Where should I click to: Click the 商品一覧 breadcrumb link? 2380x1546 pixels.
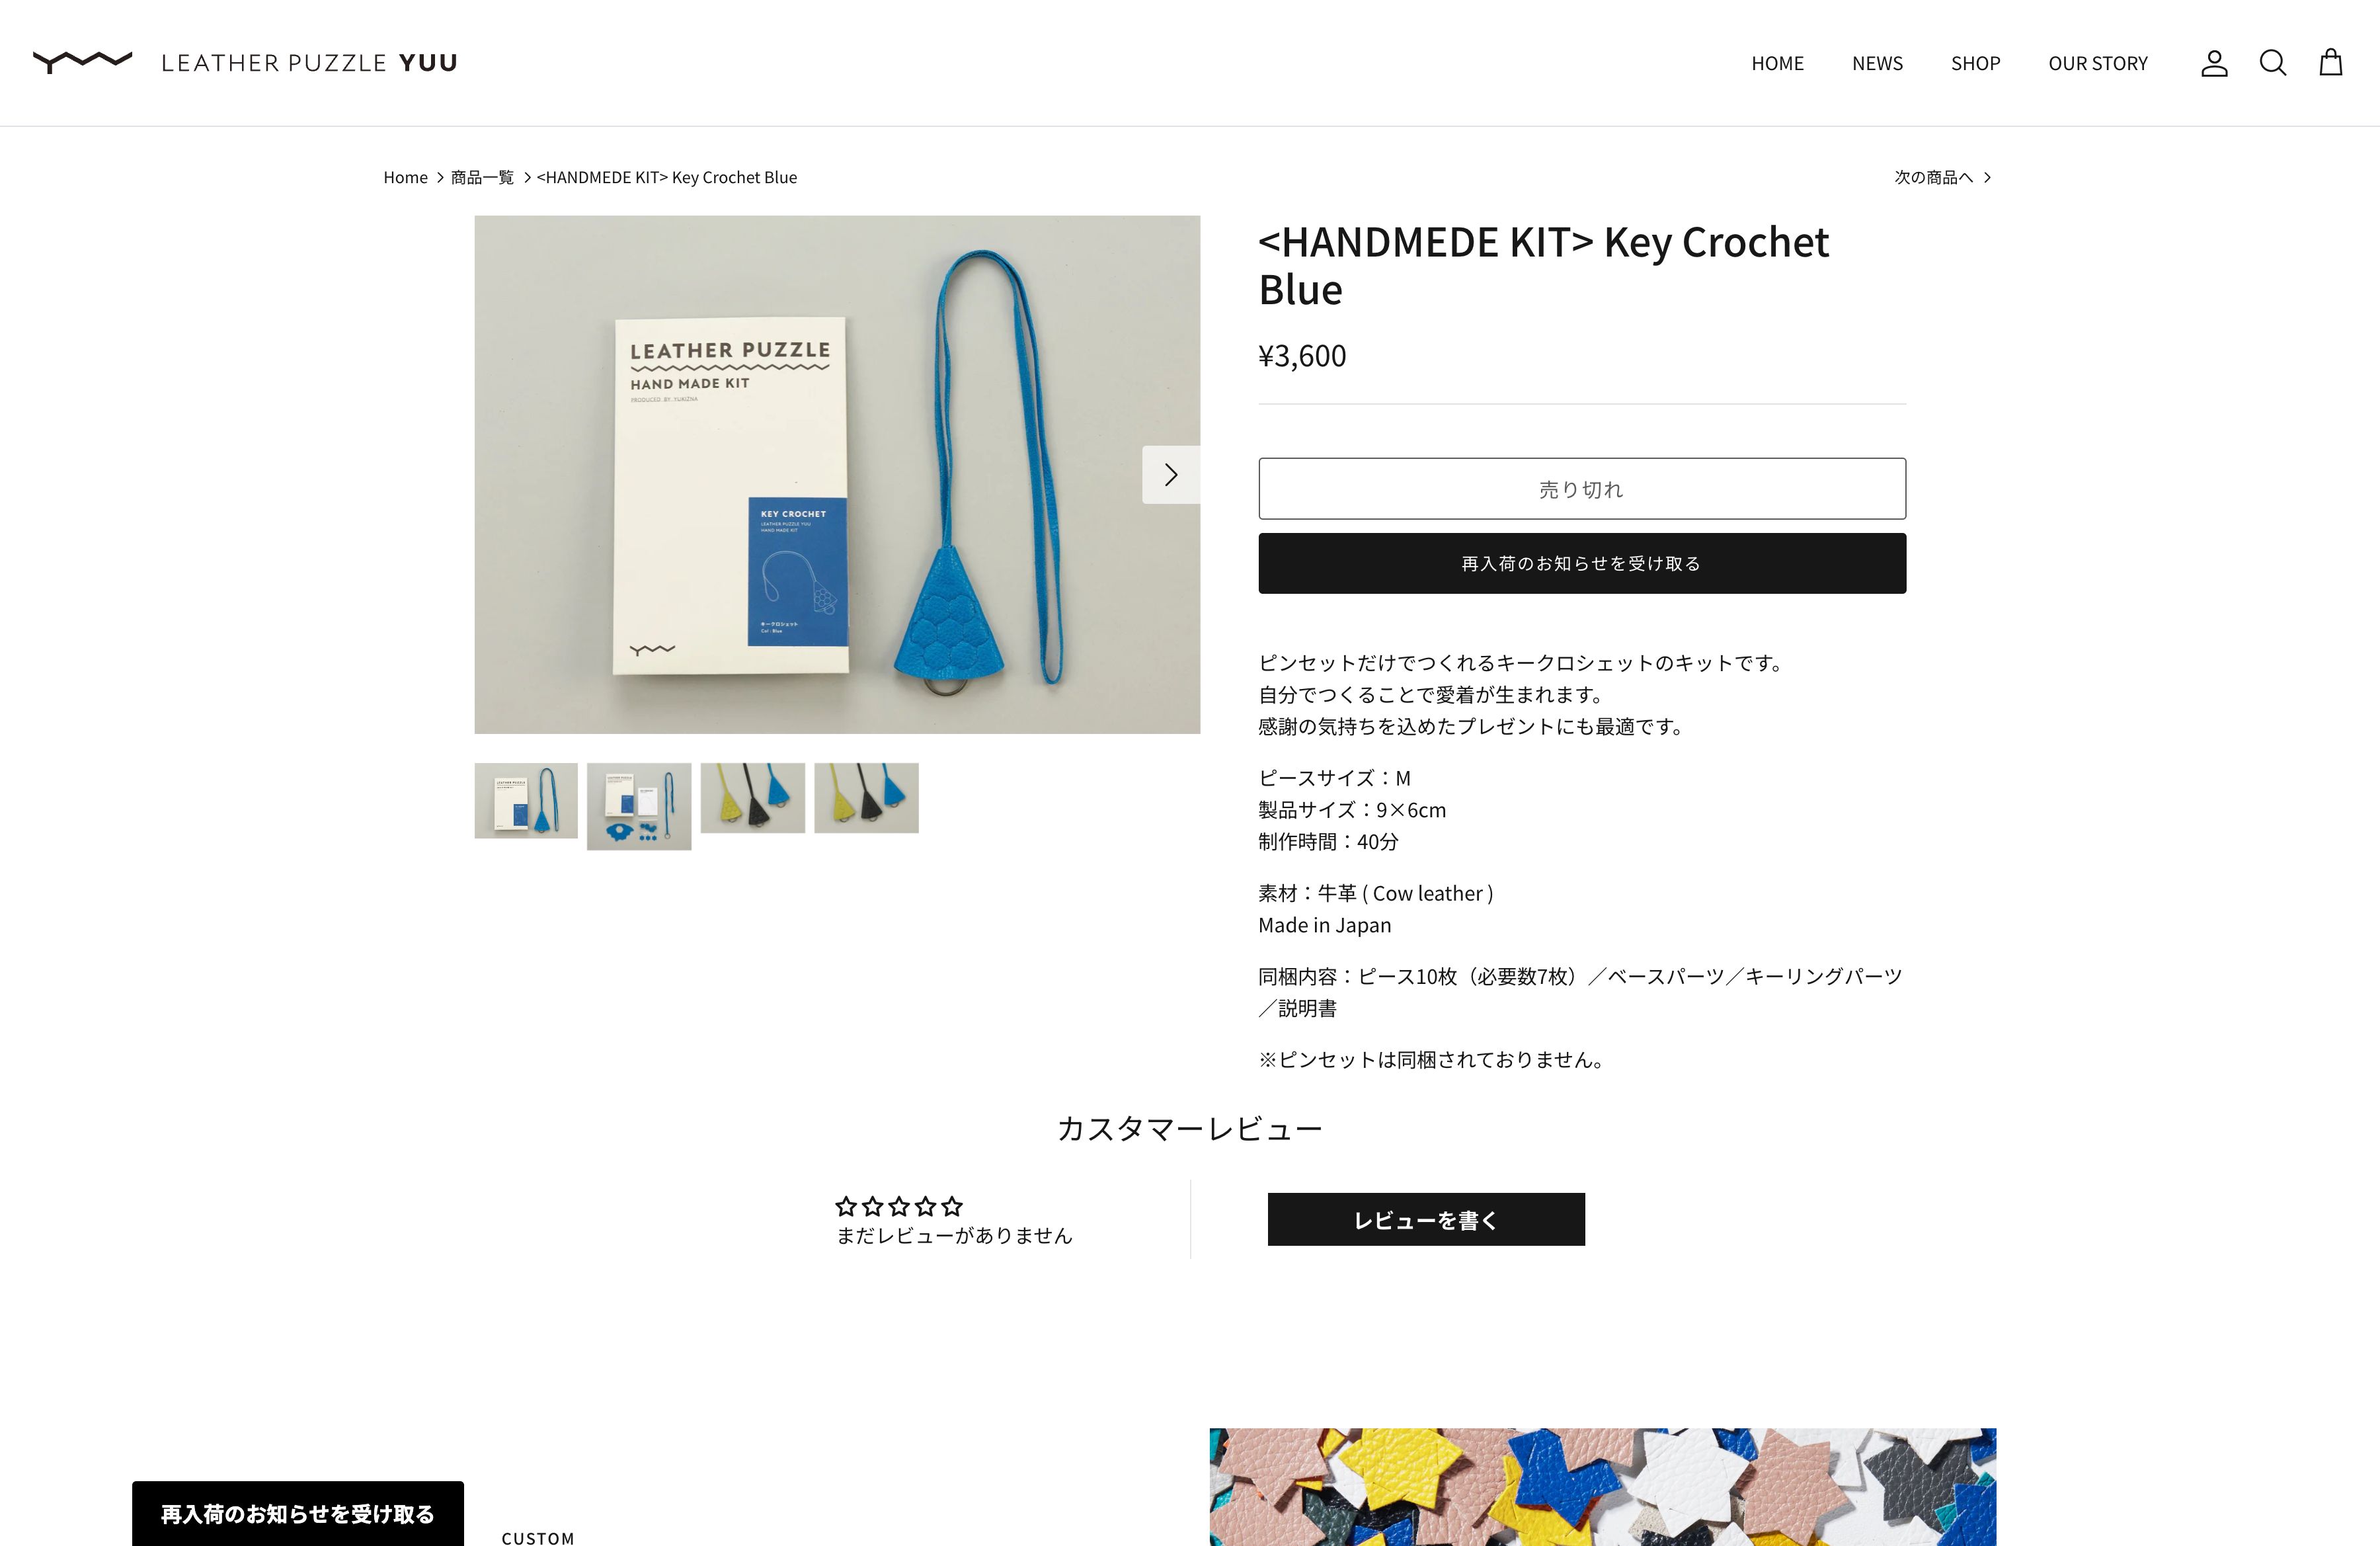[482, 177]
